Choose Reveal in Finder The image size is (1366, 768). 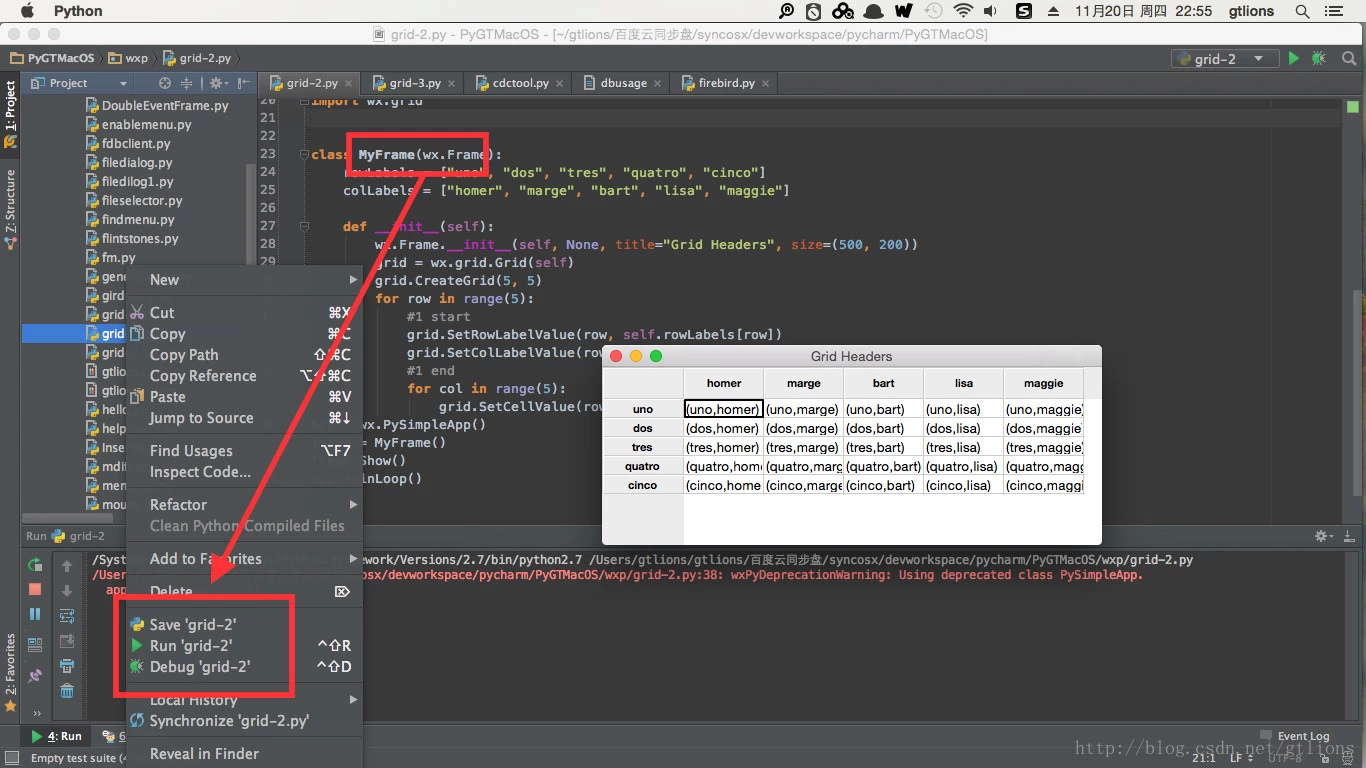point(242,754)
